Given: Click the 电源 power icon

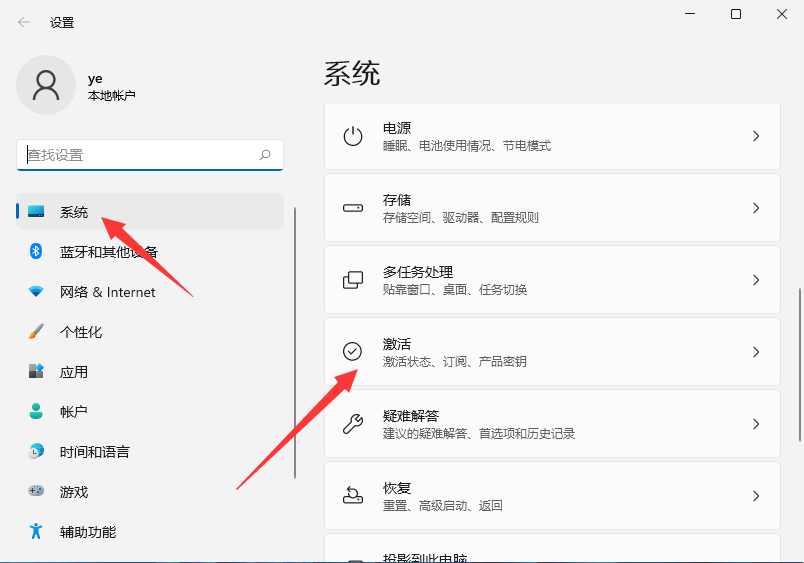Looking at the screenshot, I should pyautogui.click(x=353, y=136).
